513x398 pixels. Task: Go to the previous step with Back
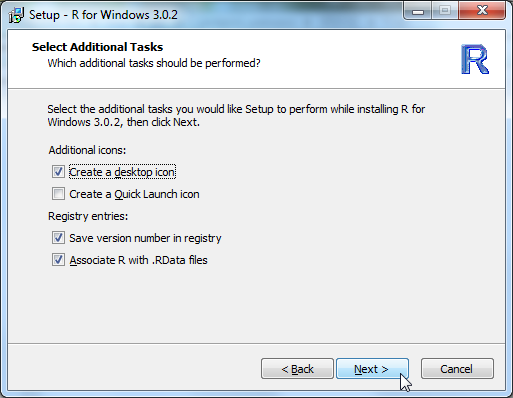pos(297,369)
